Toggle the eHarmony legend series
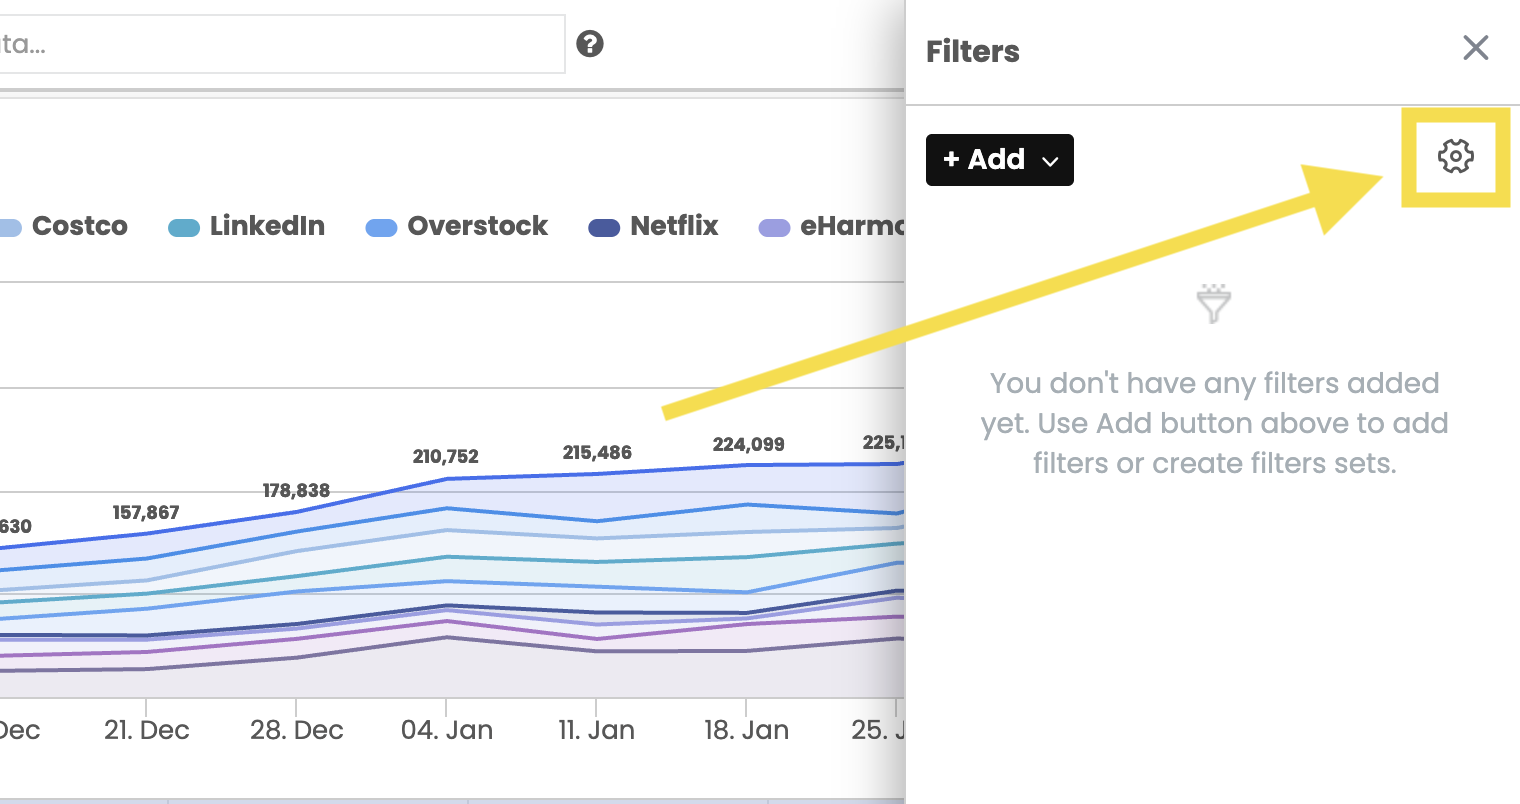1520x804 pixels. [x=832, y=226]
